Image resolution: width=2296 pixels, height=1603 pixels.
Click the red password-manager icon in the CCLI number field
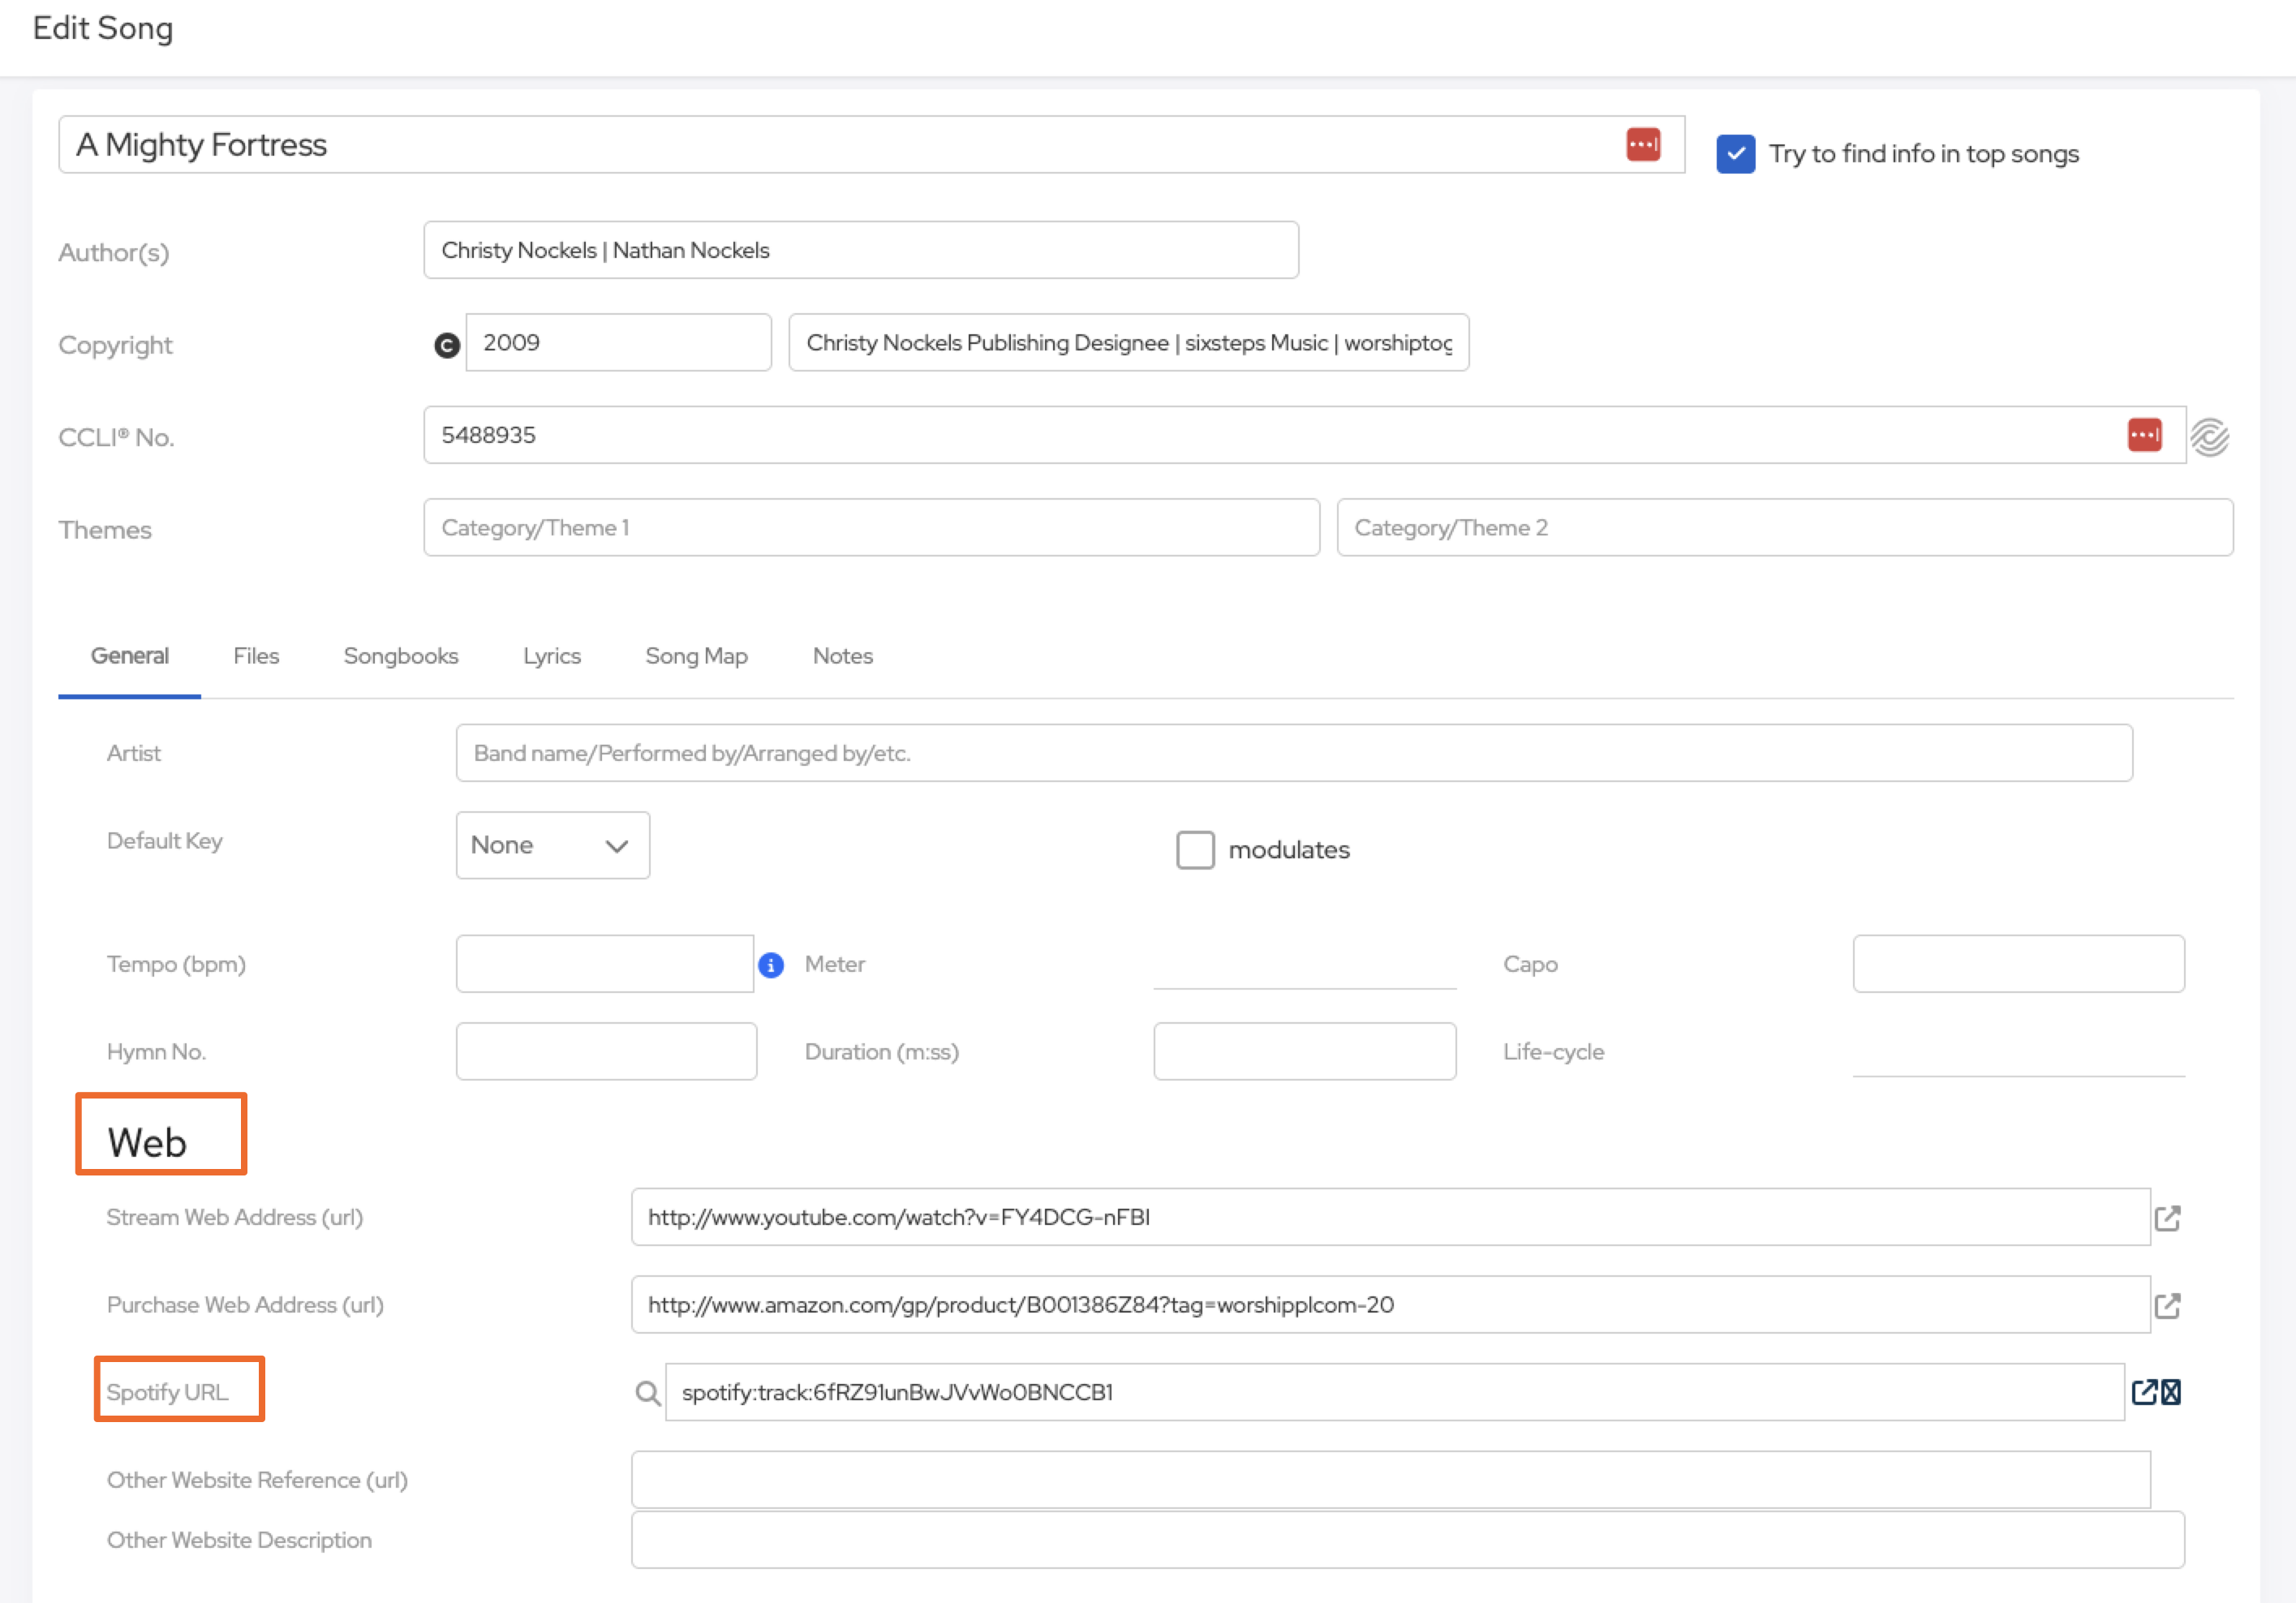coord(2144,435)
